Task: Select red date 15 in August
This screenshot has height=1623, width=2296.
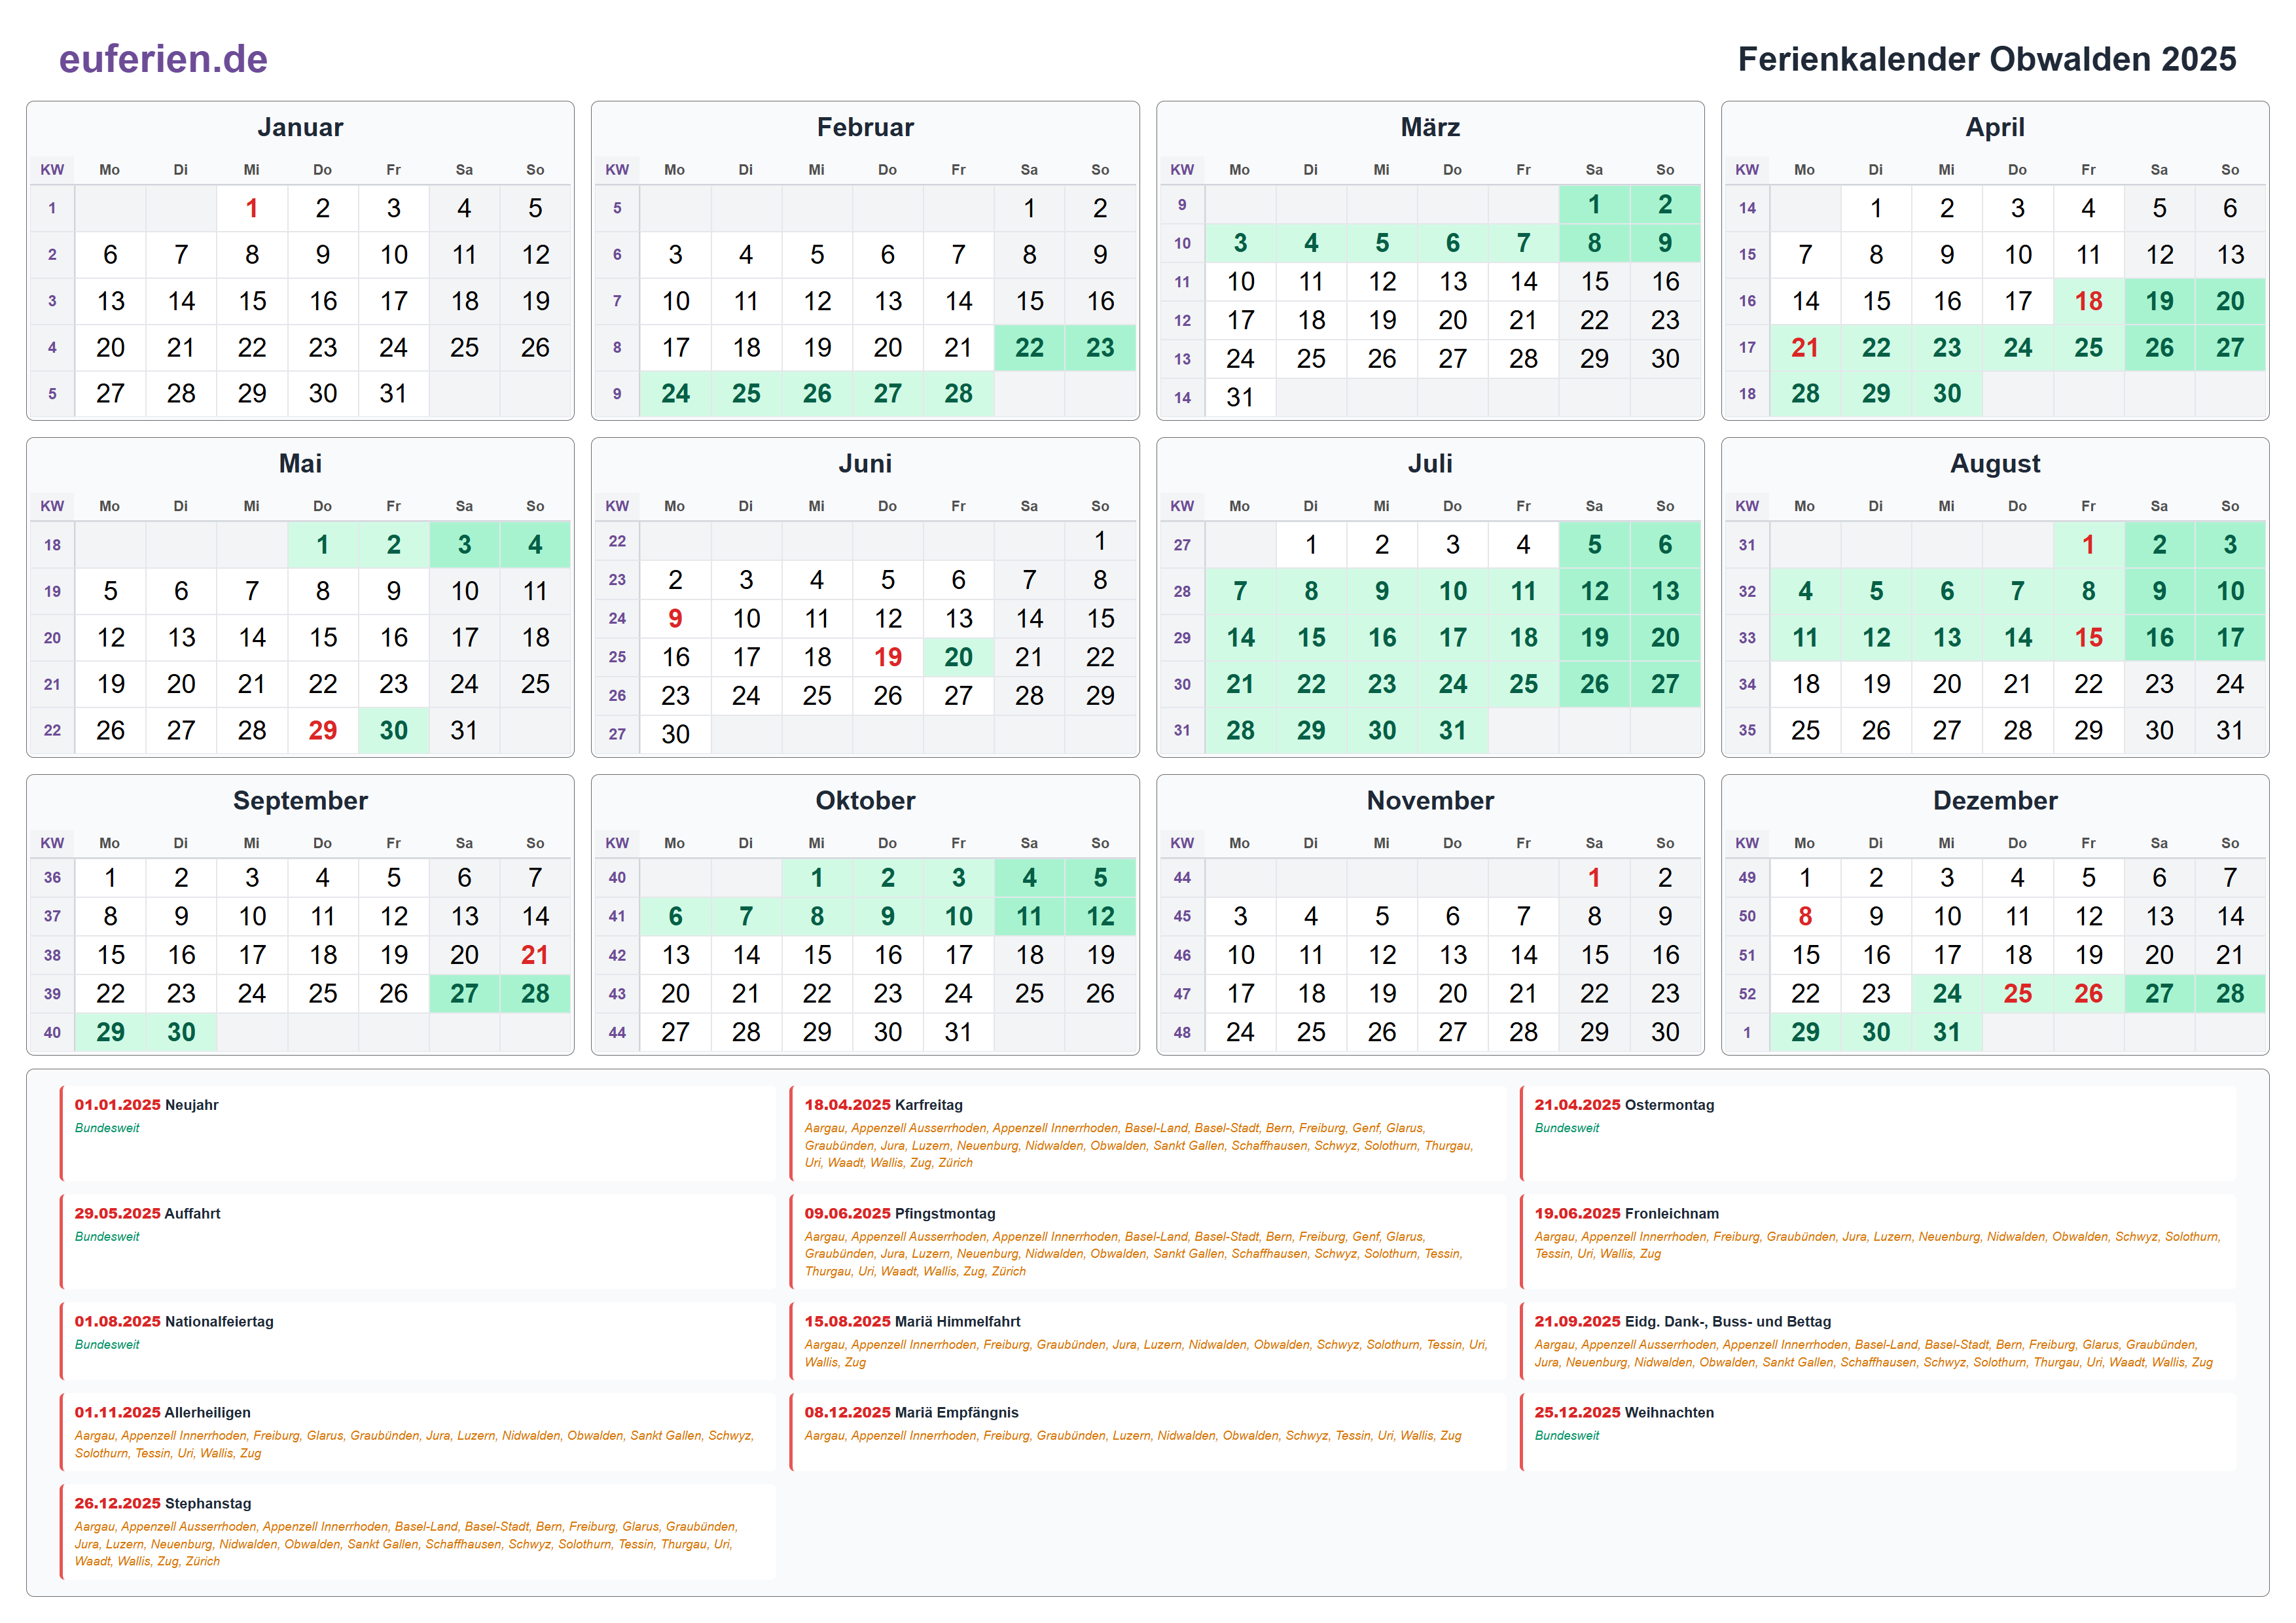Action: (2088, 637)
